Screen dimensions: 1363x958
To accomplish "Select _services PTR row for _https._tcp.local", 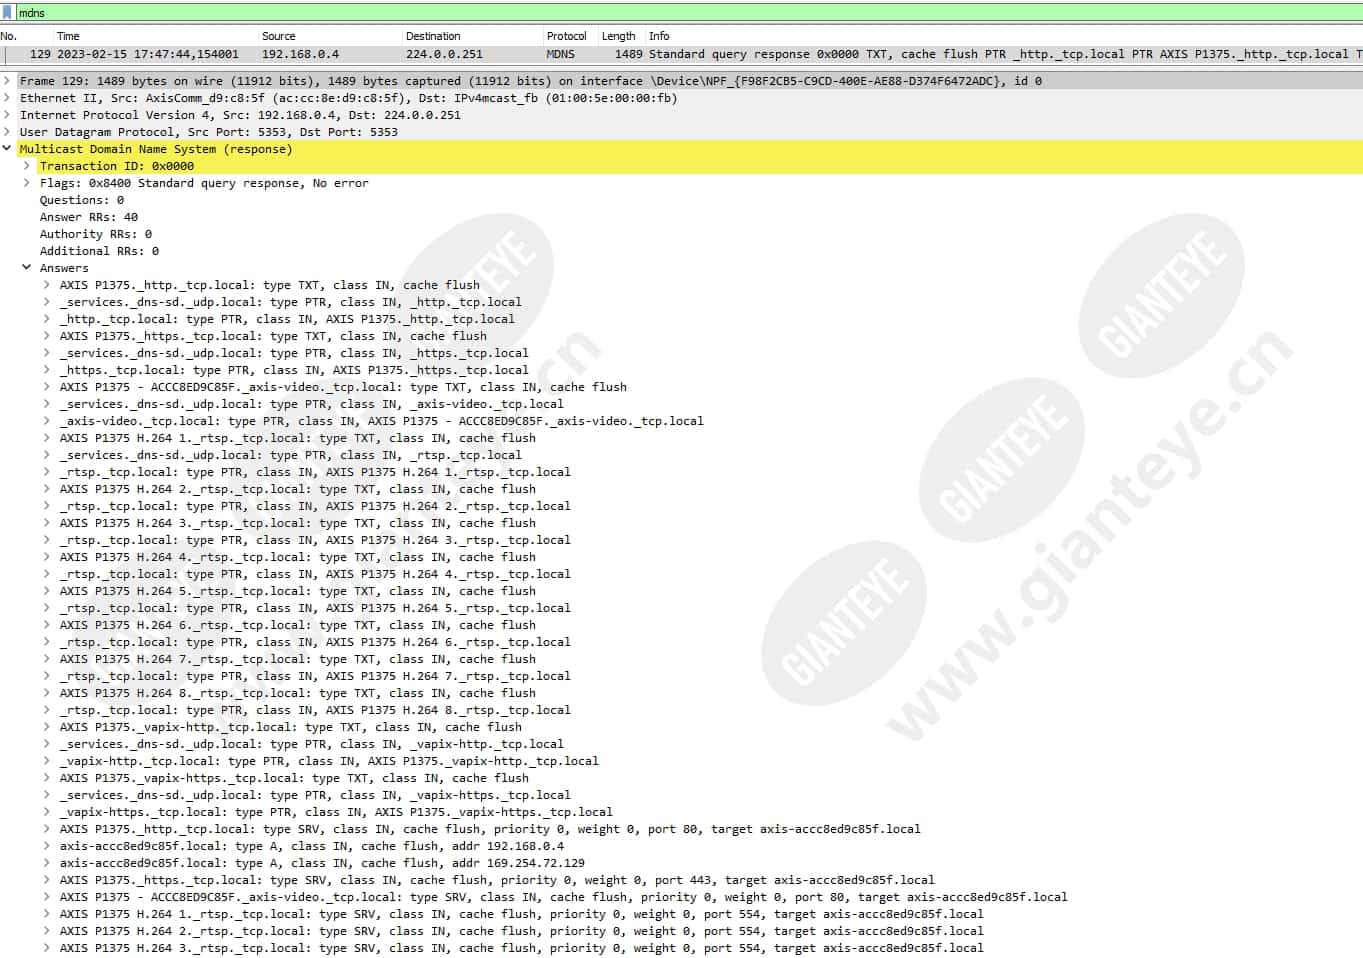I will pyautogui.click(x=294, y=353).
